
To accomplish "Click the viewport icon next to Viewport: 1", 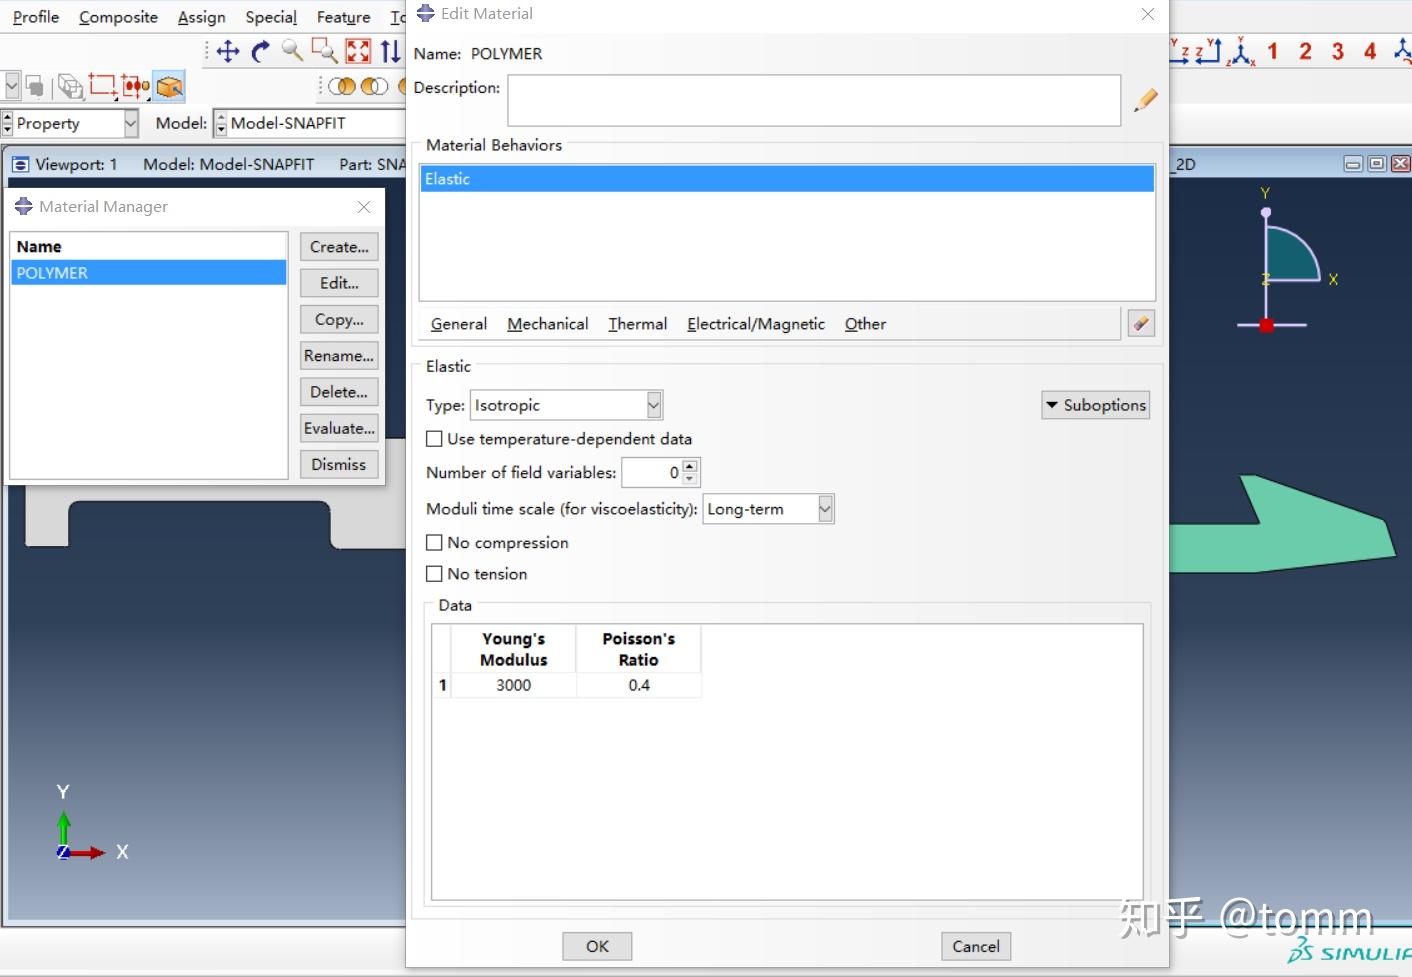I will pyautogui.click(x=20, y=164).
